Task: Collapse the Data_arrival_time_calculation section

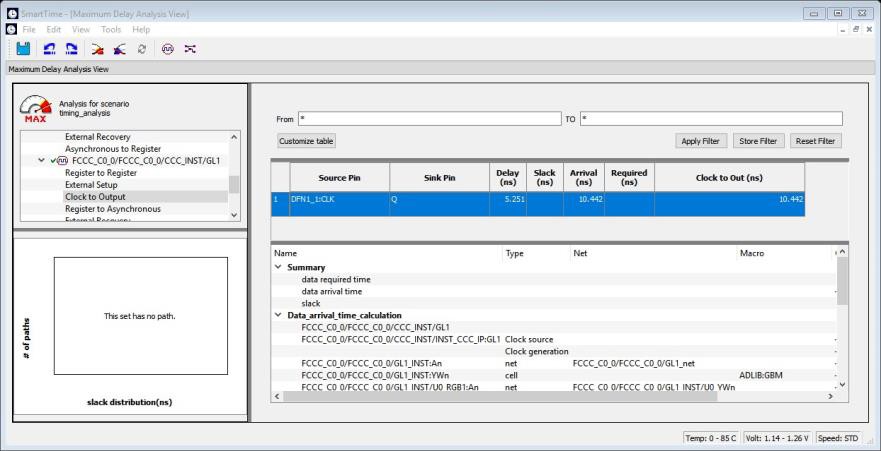Action: [278, 315]
